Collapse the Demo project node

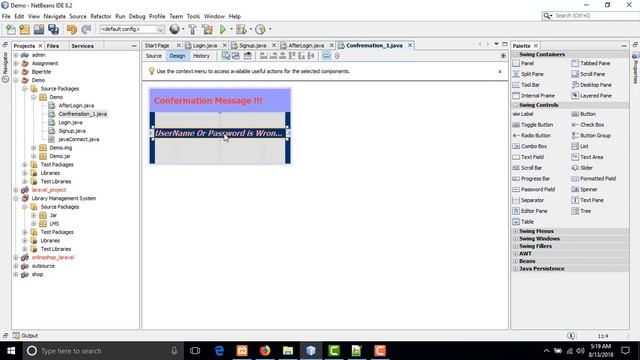tap(16, 80)
